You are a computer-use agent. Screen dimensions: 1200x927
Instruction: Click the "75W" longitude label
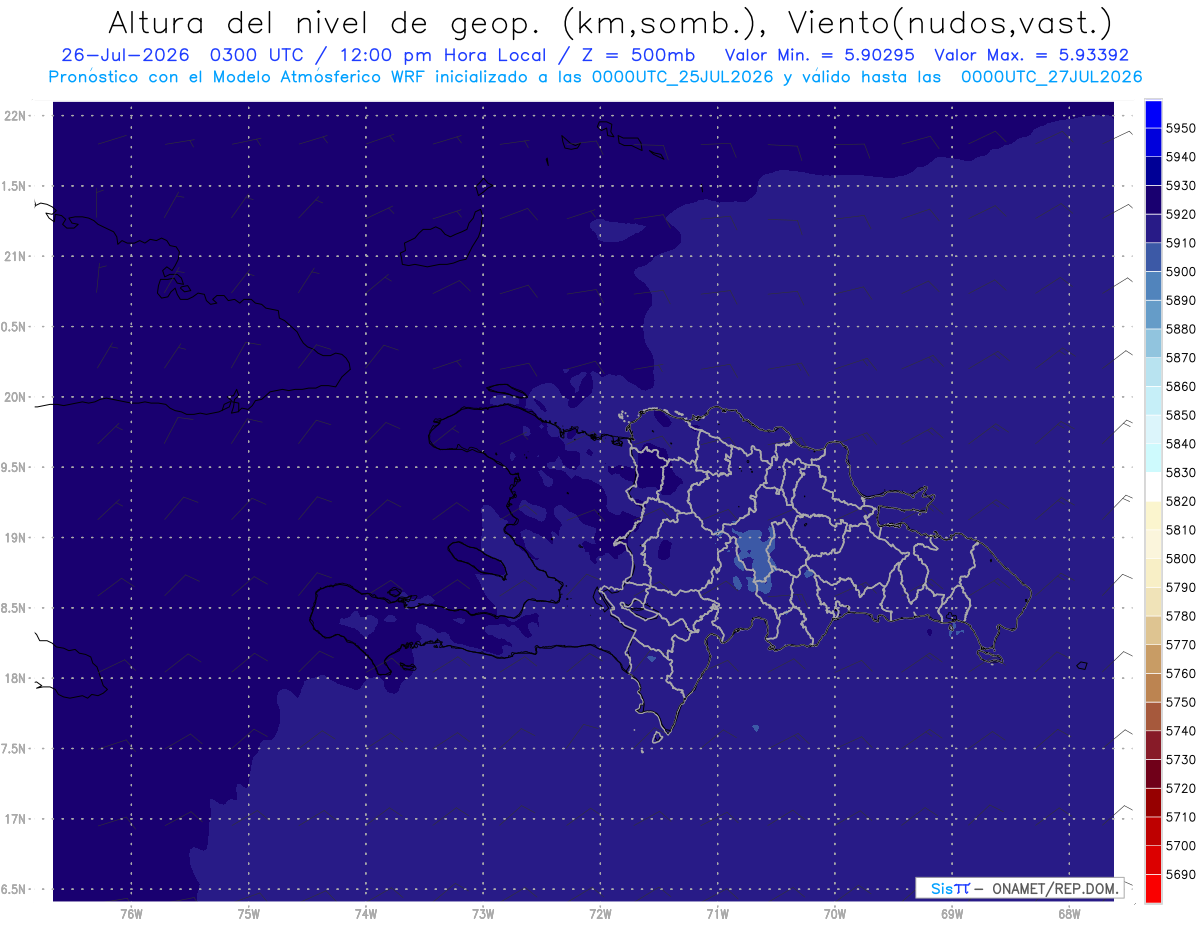point(248,913)
